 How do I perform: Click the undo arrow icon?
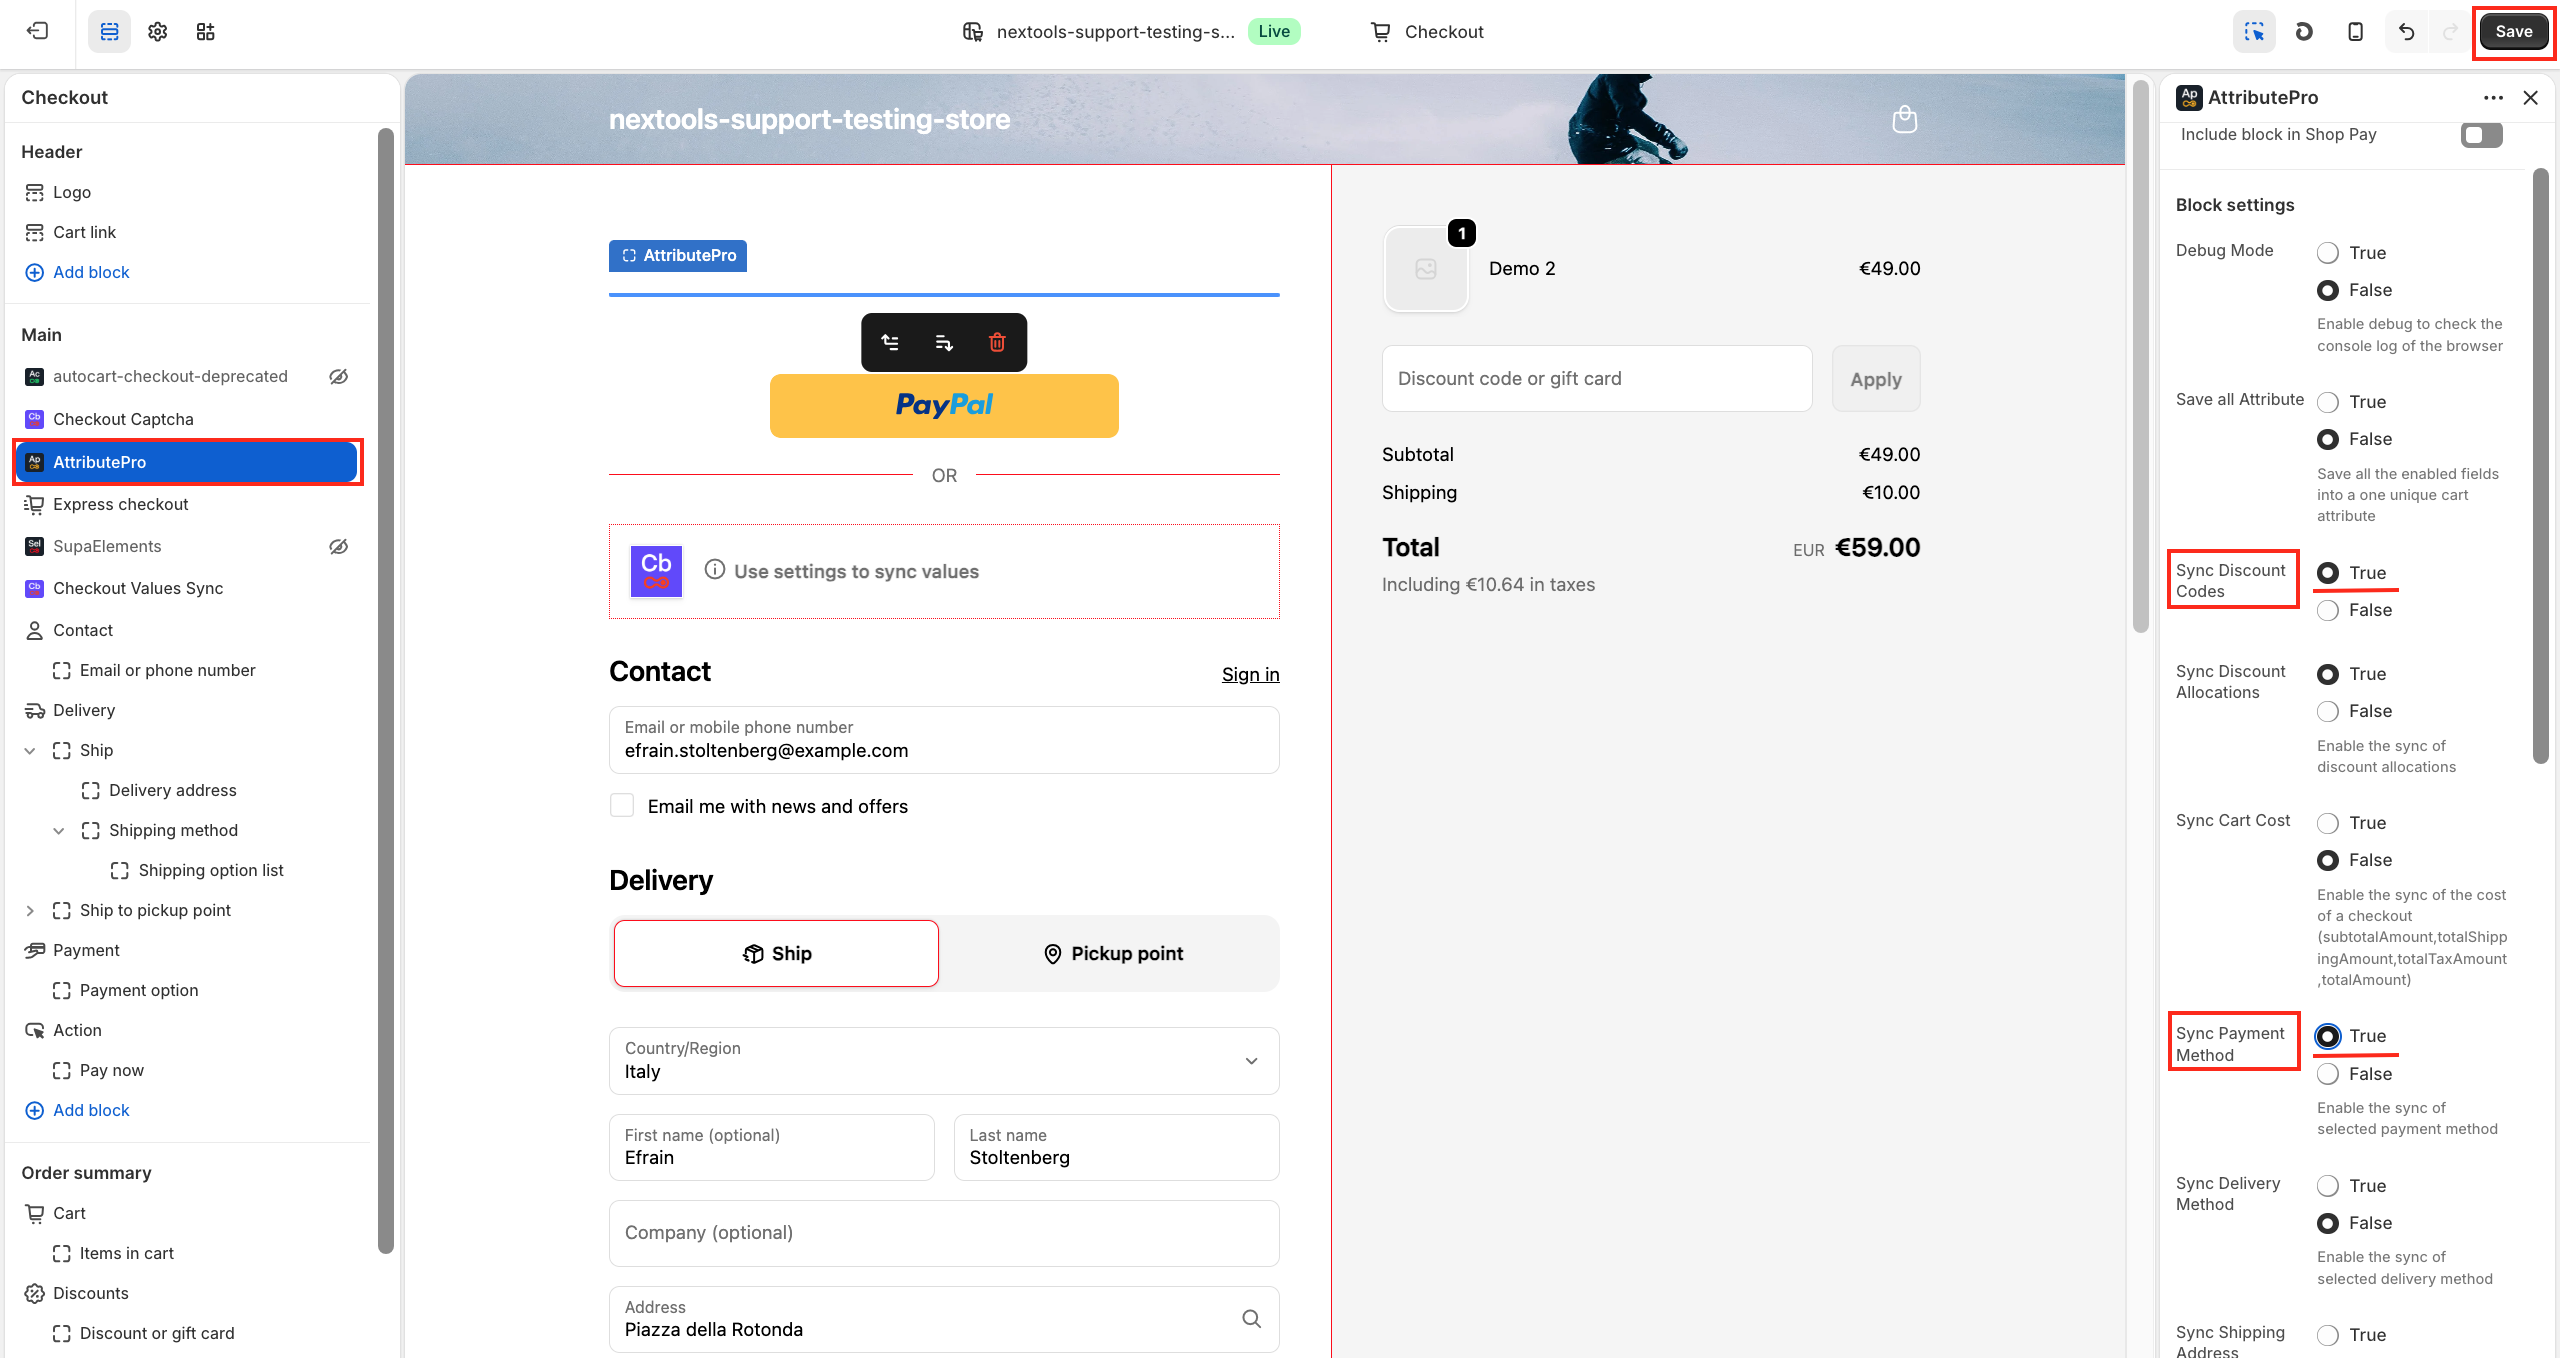tap(2406, 32)
